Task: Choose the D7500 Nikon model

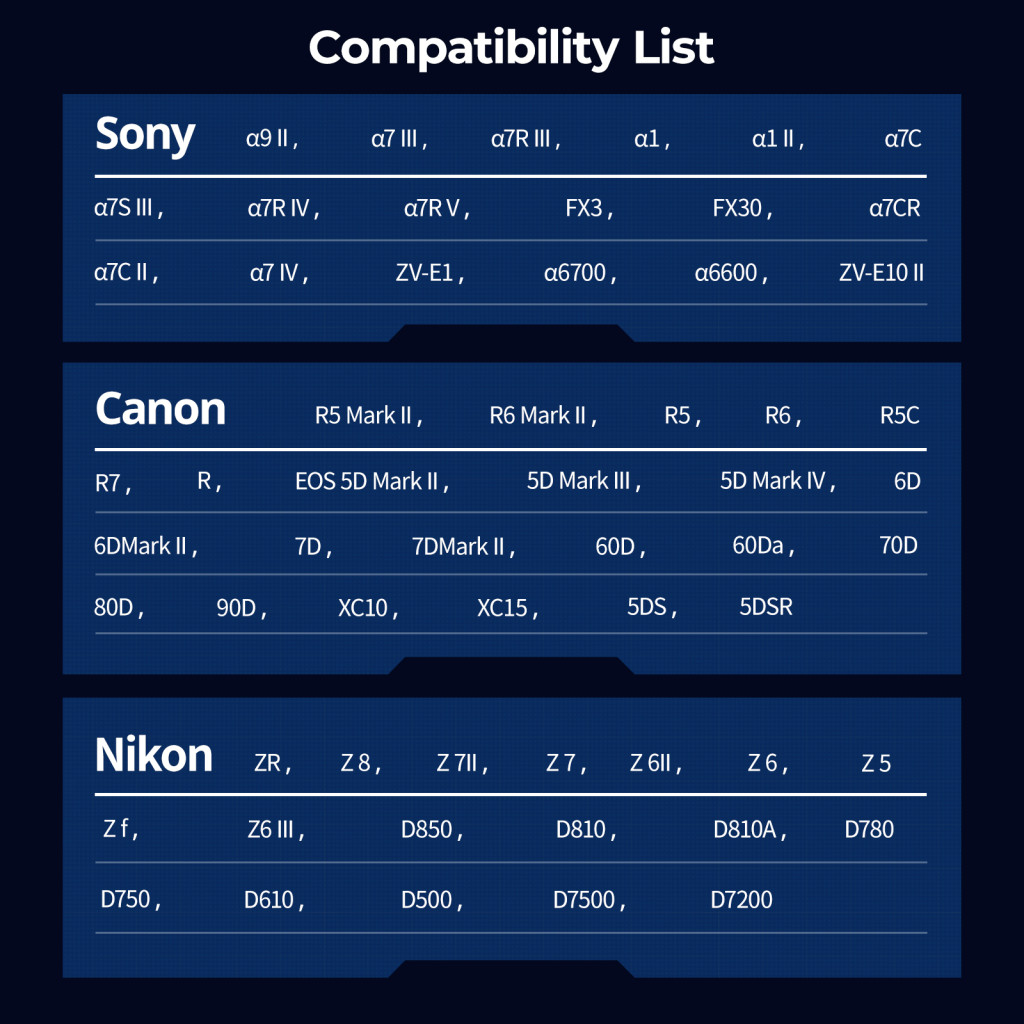Action: tap(584, 900)
